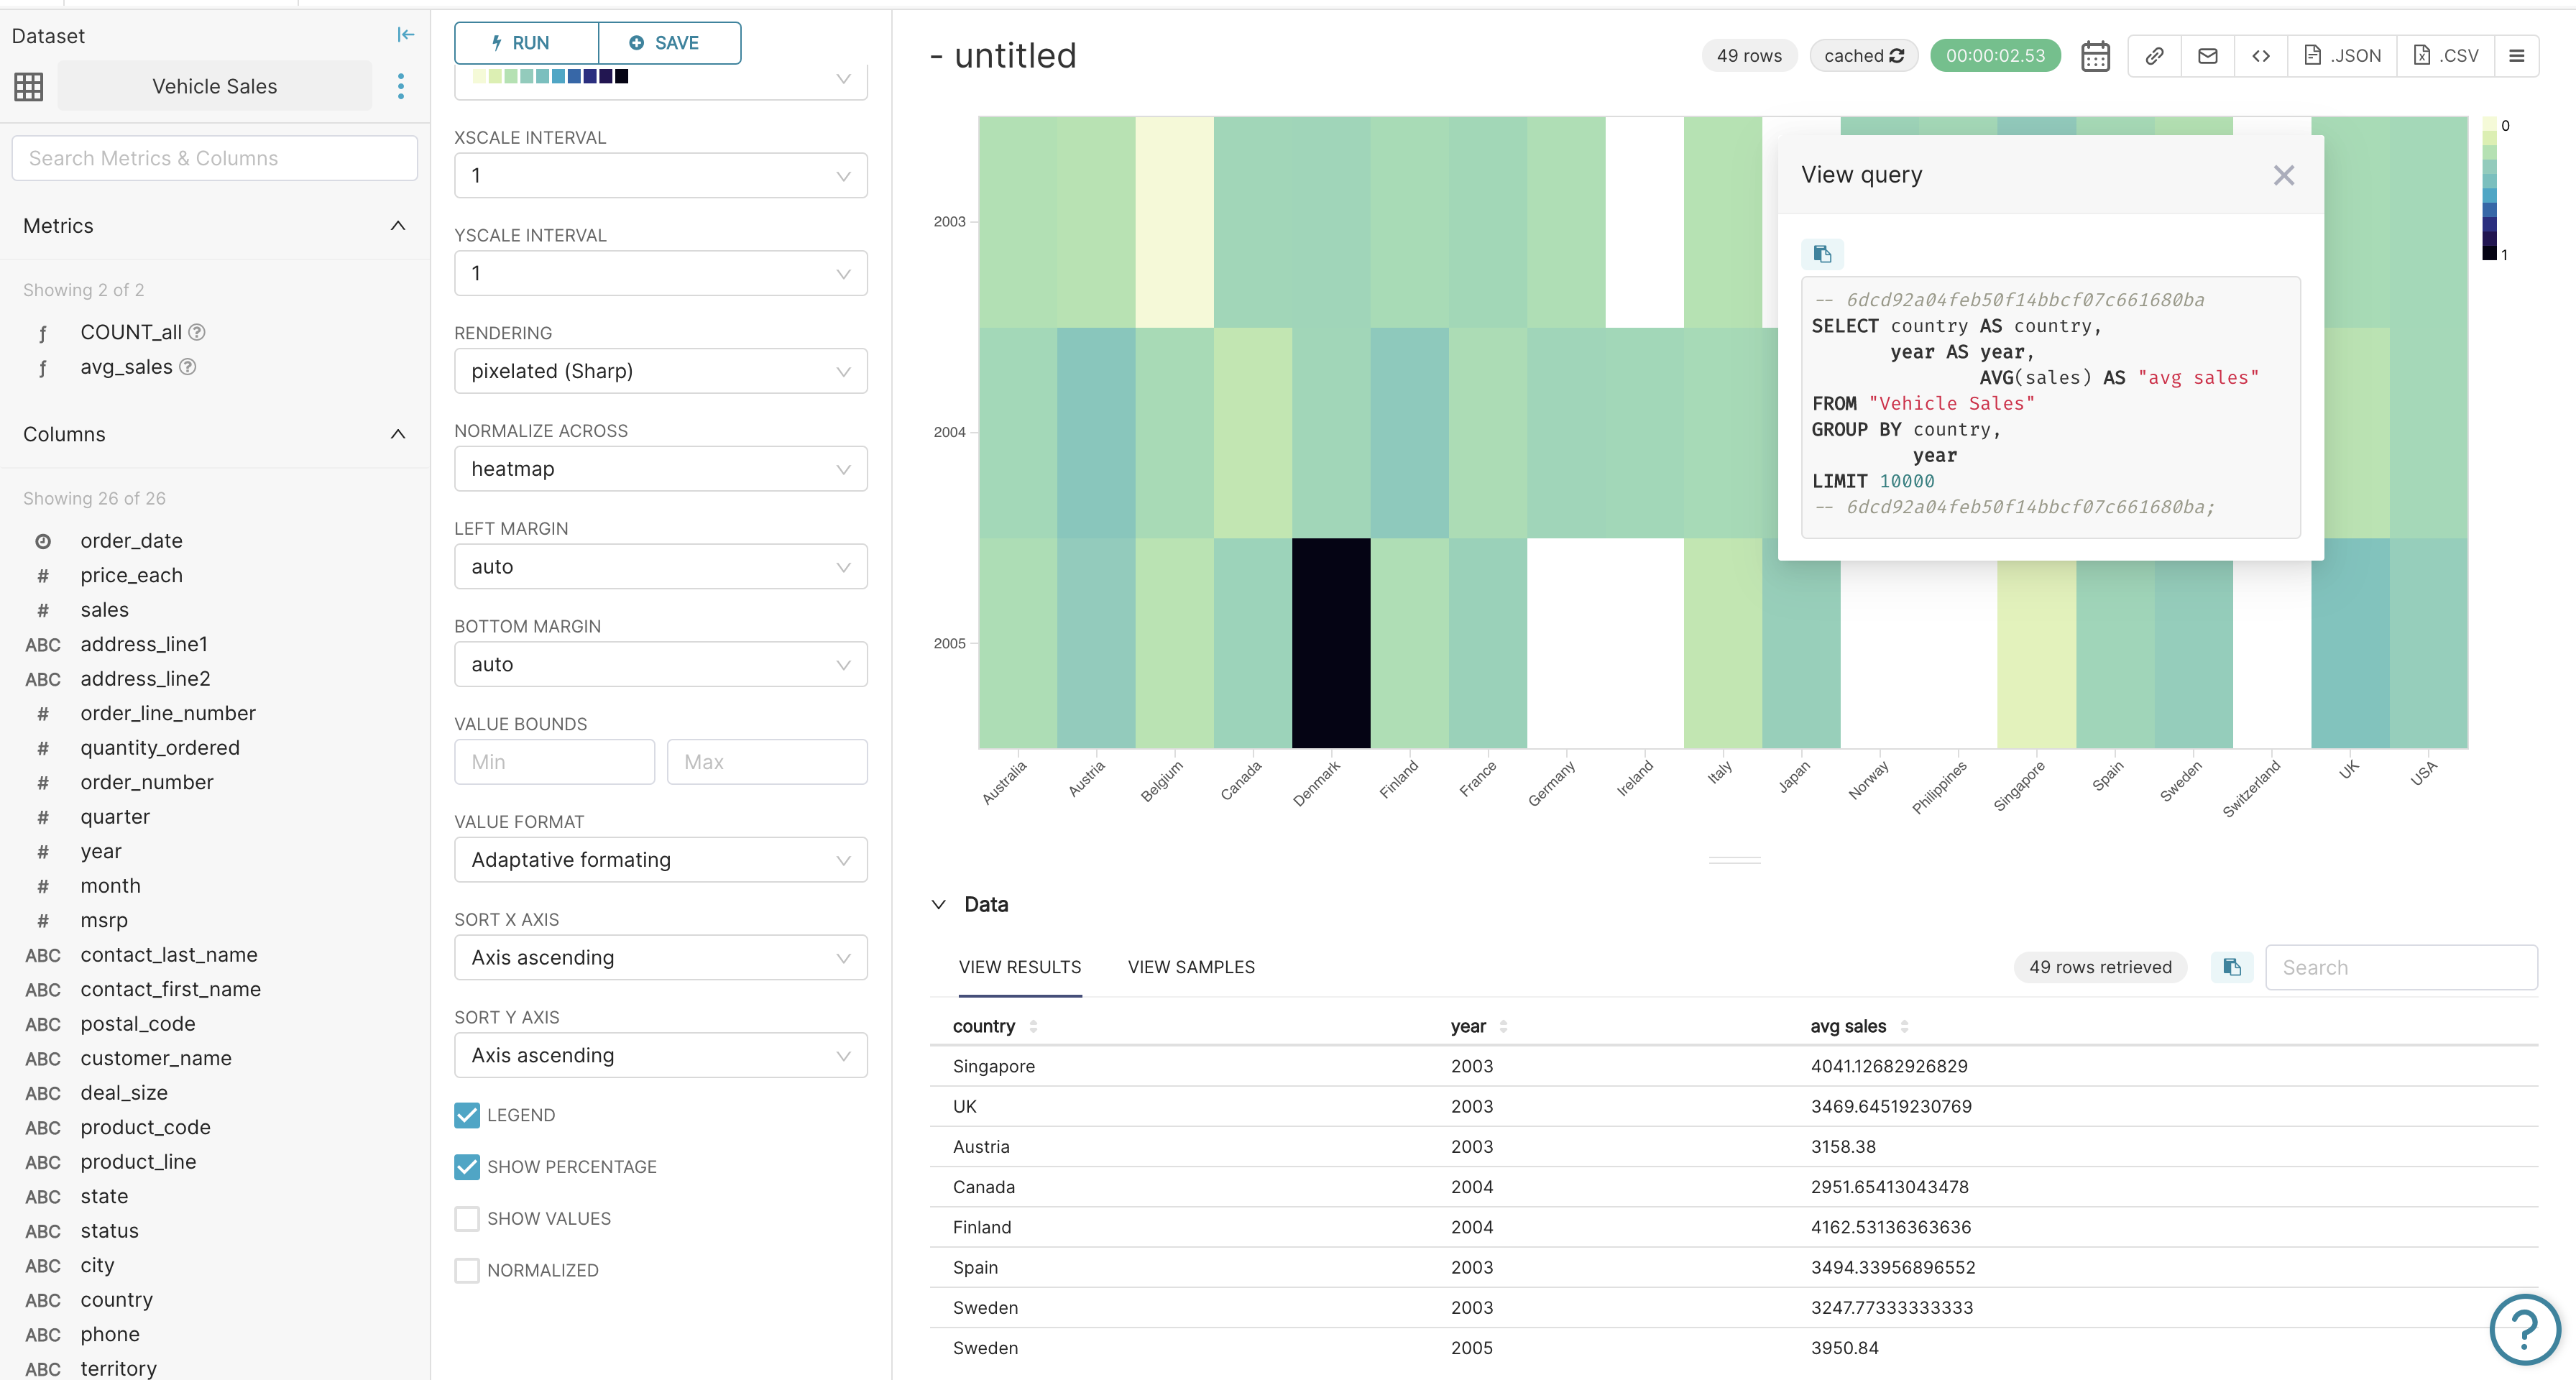Viewport: 2576px width, 1380px height.
Task: Switch to the VIEW SAMPLES tab
Action: pos(1190,967)
